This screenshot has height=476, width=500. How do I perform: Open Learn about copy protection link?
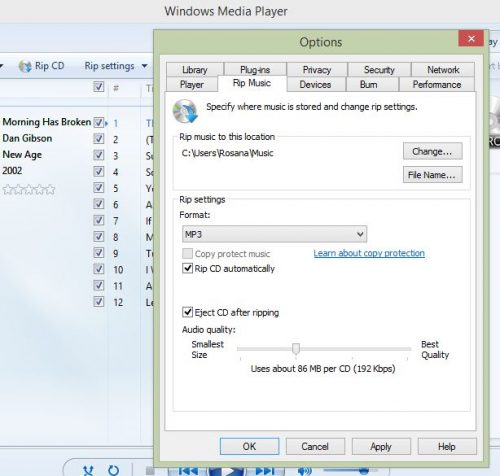tap(369, 253)
